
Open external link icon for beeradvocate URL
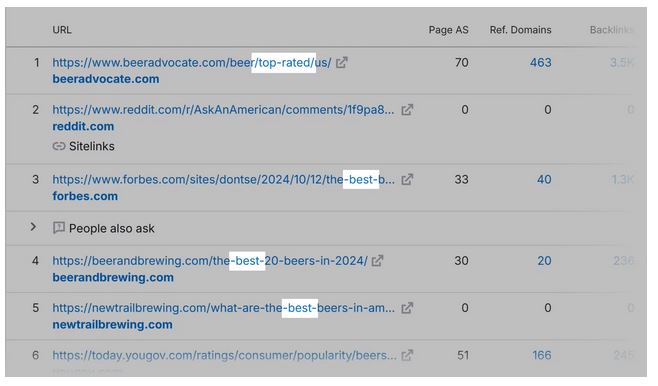click(x=342, y=63)
